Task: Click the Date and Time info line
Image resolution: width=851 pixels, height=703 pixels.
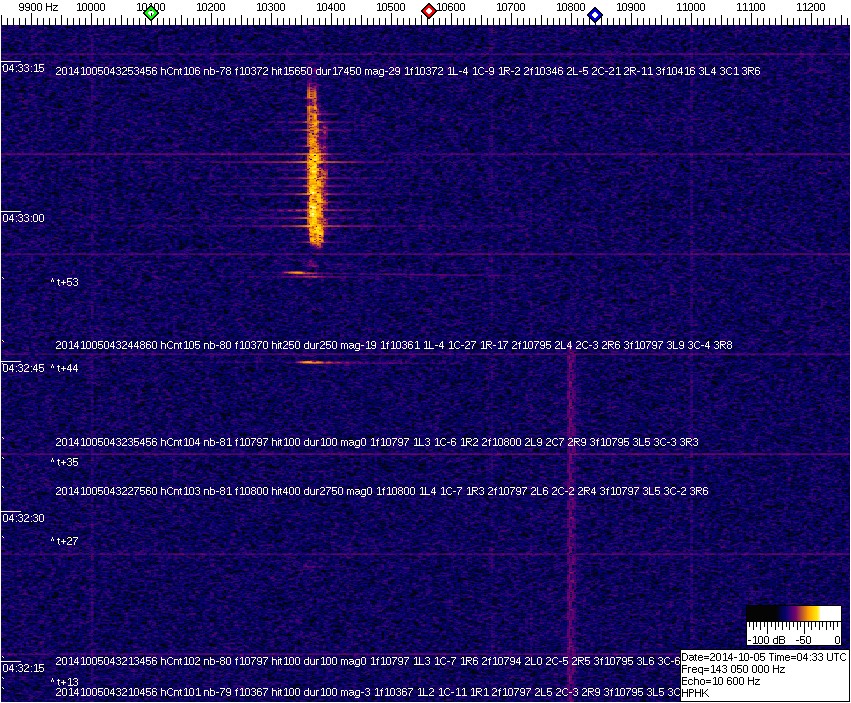Action: click(764, 657)
